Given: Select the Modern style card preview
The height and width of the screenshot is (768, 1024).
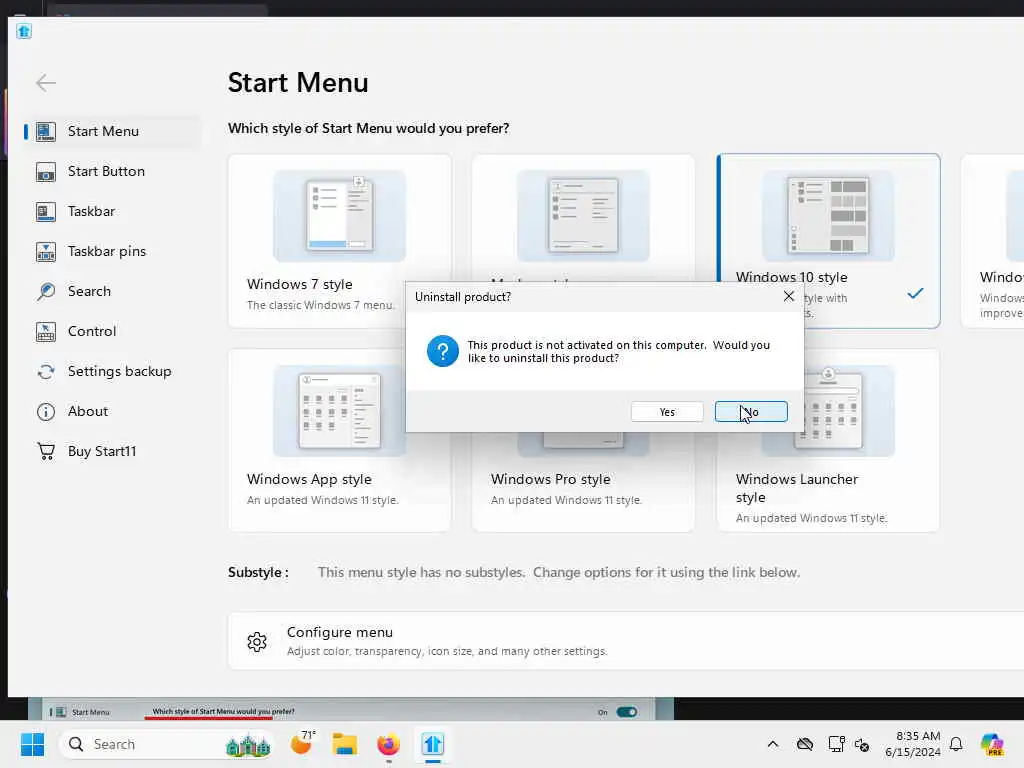Looking at the screenshot, I should [583, 216].
